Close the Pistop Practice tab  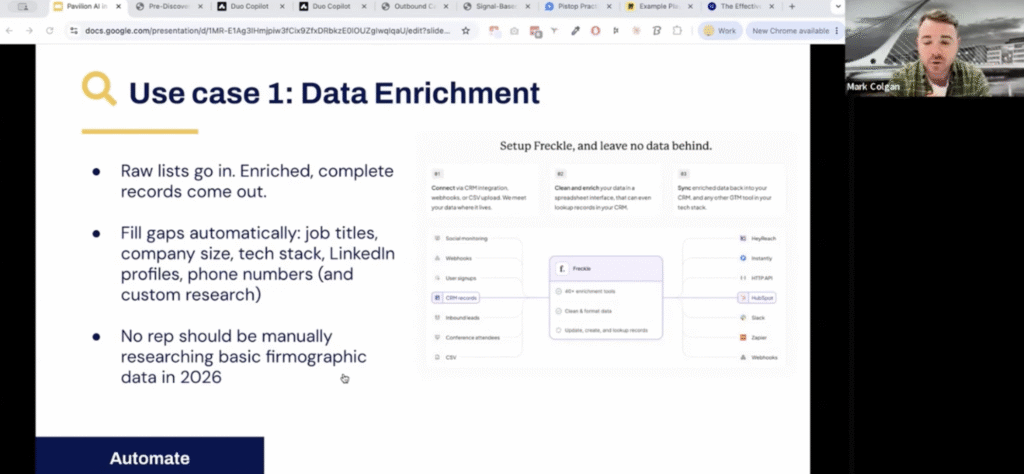point(609,7)
